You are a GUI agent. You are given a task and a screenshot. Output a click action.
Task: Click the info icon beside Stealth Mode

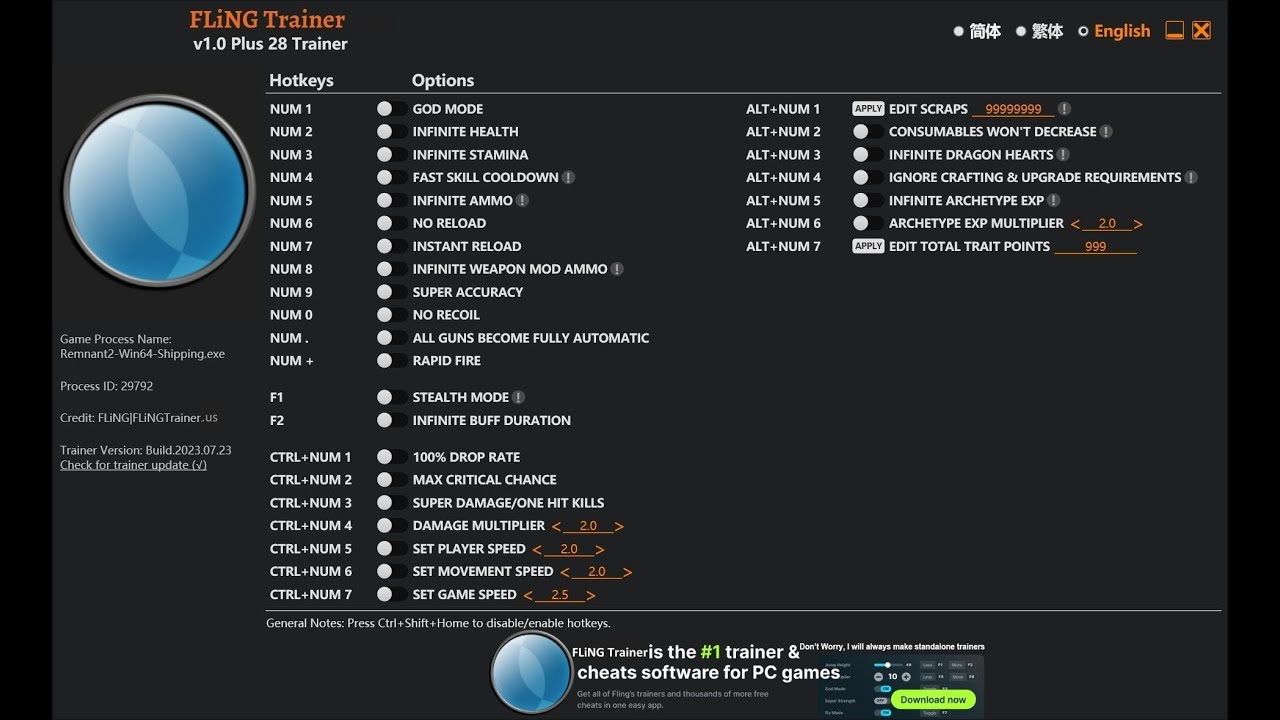(x=518, y=397)
